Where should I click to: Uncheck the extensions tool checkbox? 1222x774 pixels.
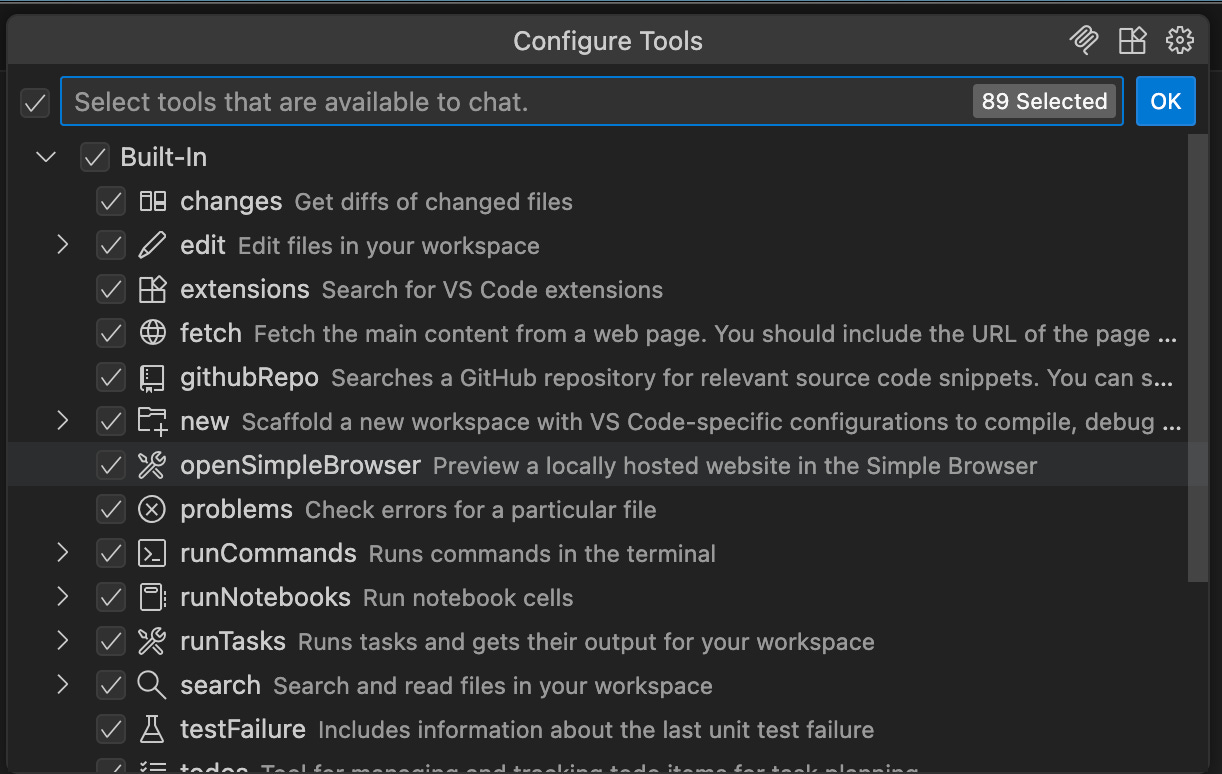pyautogui.click(x=111, y=290)
